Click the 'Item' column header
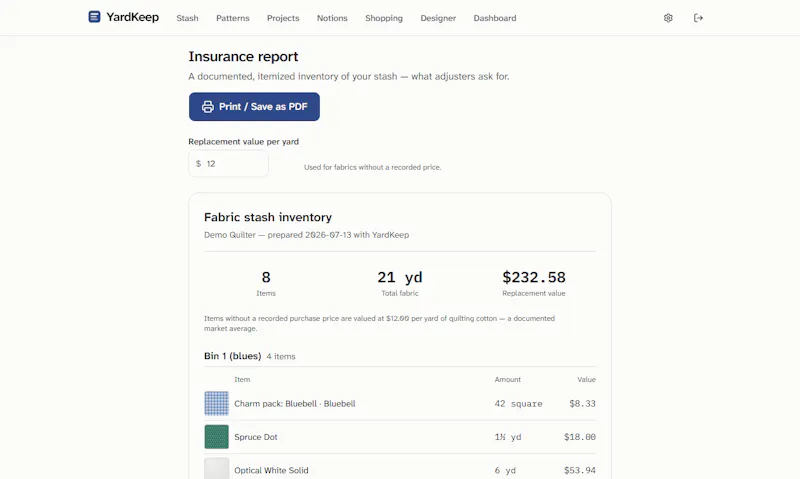 coord(242,380)
